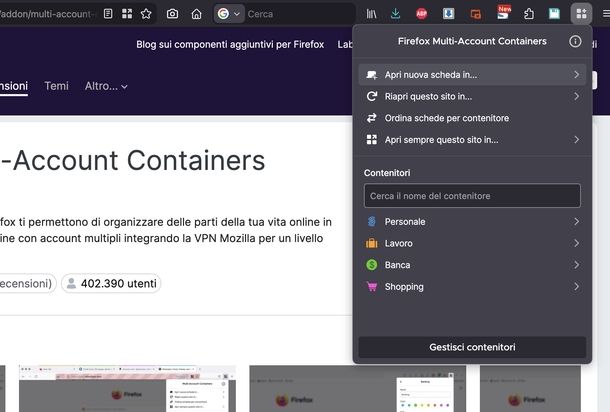Click the new tab icon in popup
Viewport: 610px width, 412px height.
tap(372, 75)
